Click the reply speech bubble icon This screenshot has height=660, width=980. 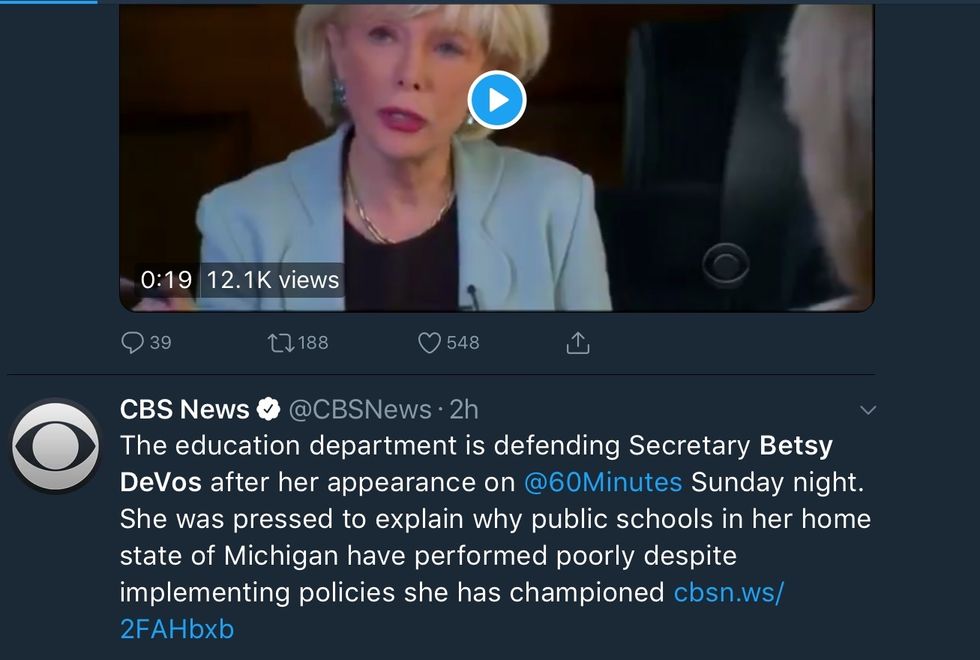tap(132, 343)
